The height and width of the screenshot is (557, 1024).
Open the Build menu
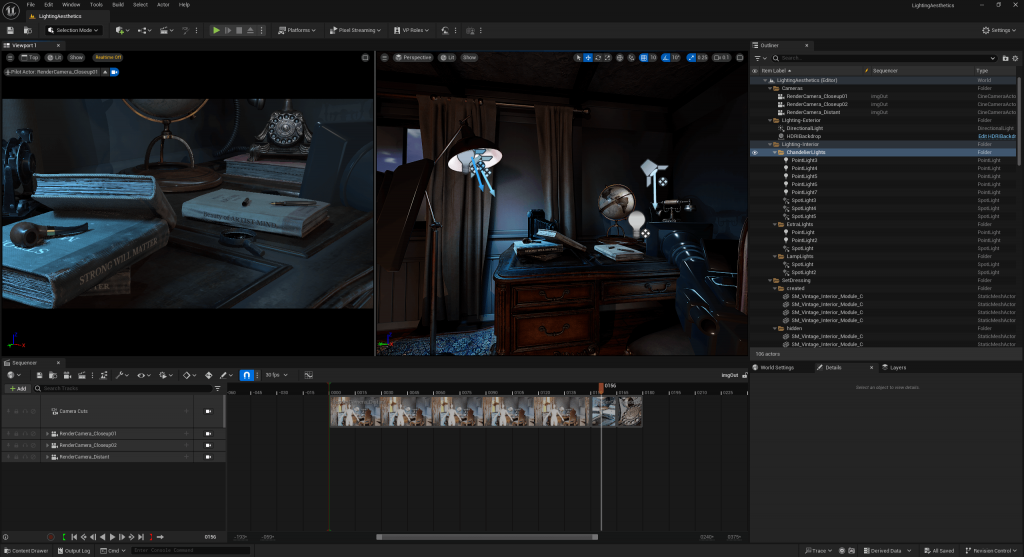click(118, 4)
